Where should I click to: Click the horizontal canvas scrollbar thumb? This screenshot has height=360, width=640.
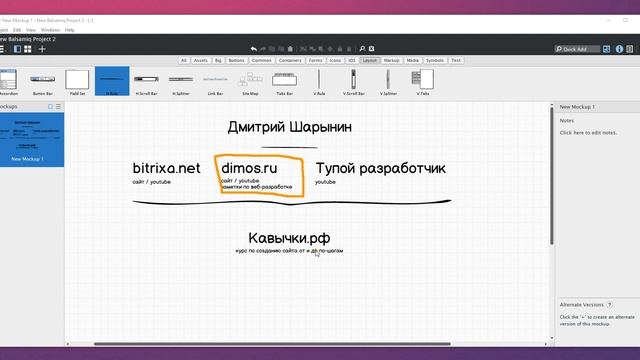pos(272,344)
